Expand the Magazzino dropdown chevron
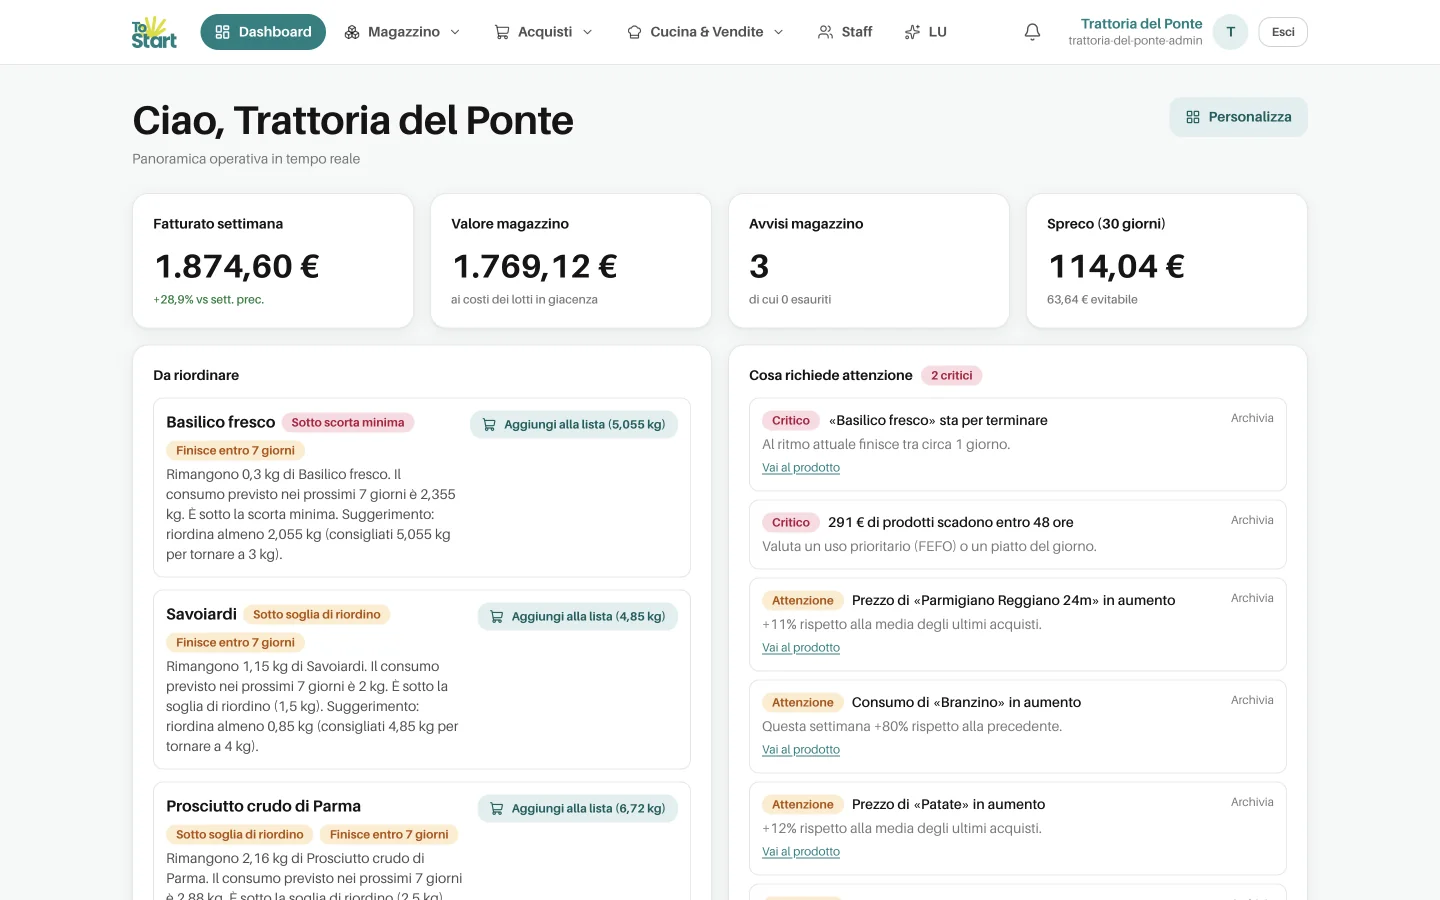The width and height of the screenshot is (1440, 900). [x=455, y=32]
